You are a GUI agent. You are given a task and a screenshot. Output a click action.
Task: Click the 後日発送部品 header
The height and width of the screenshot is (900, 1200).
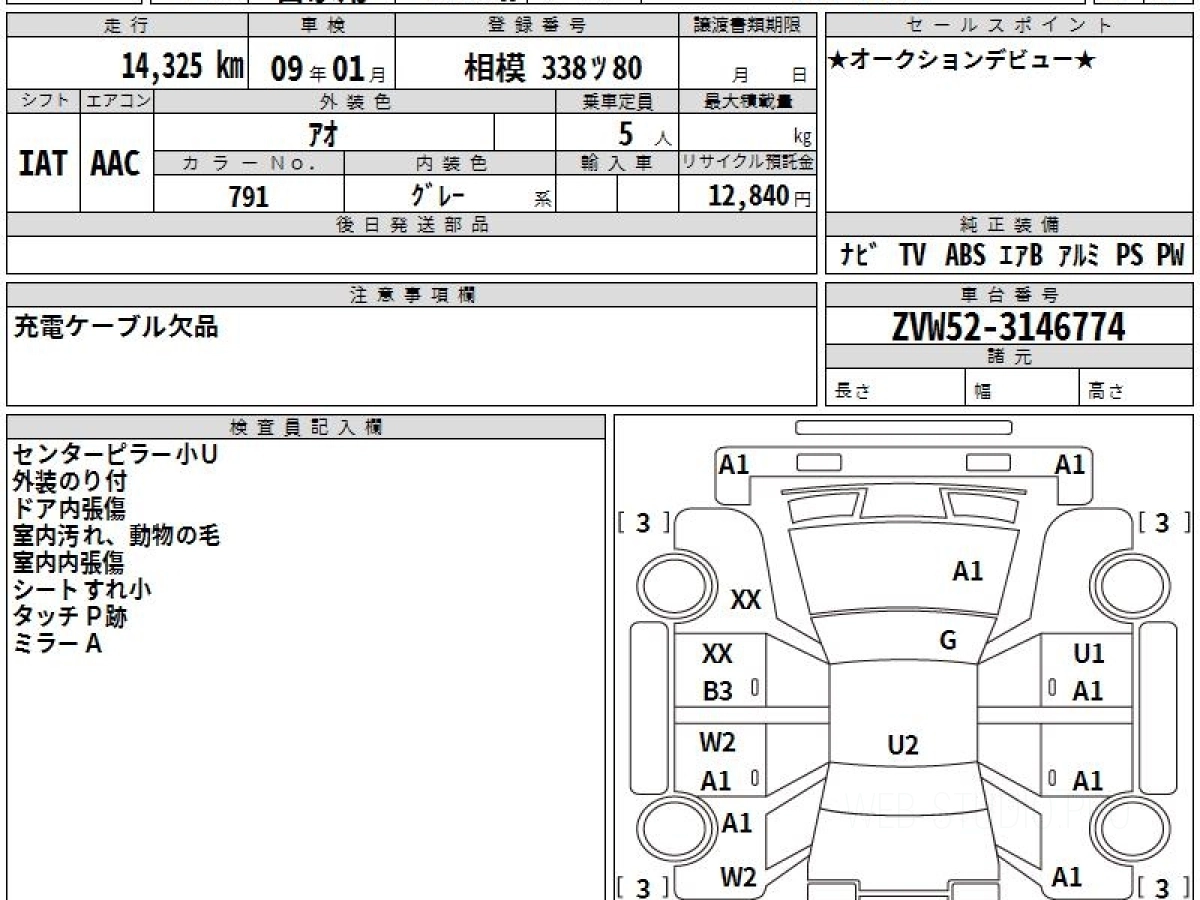pos(411,225)
